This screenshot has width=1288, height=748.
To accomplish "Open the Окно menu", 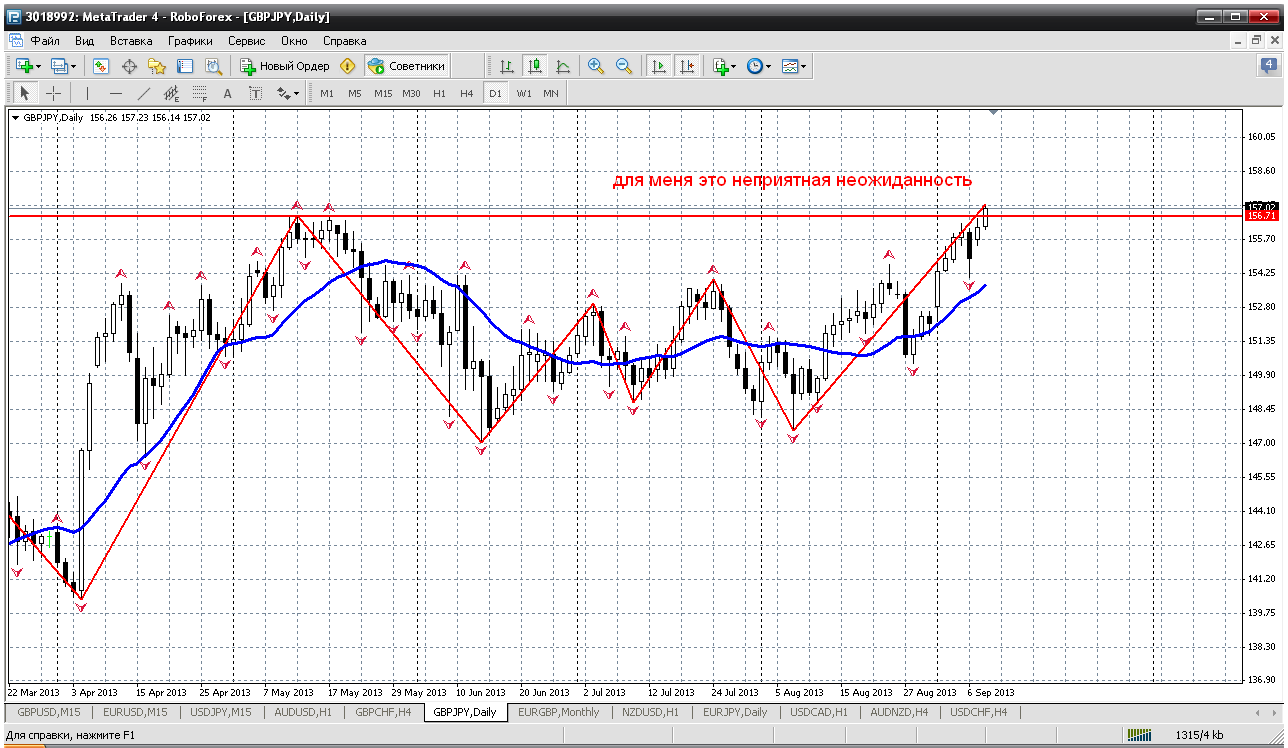I will (294, 41).
